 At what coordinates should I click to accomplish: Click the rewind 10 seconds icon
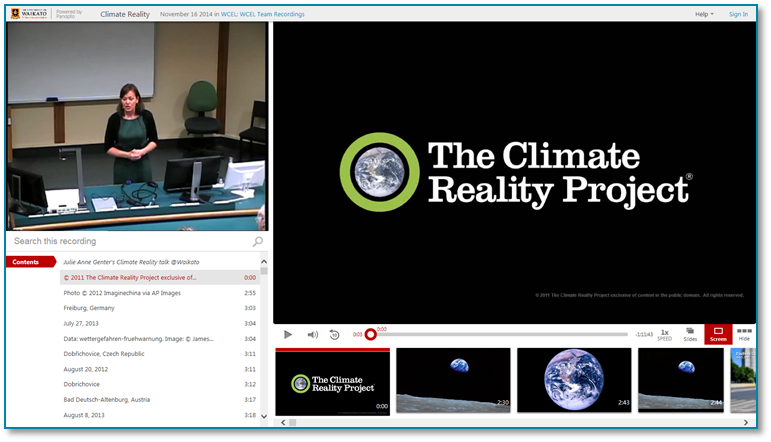click(x=334, y=335)
